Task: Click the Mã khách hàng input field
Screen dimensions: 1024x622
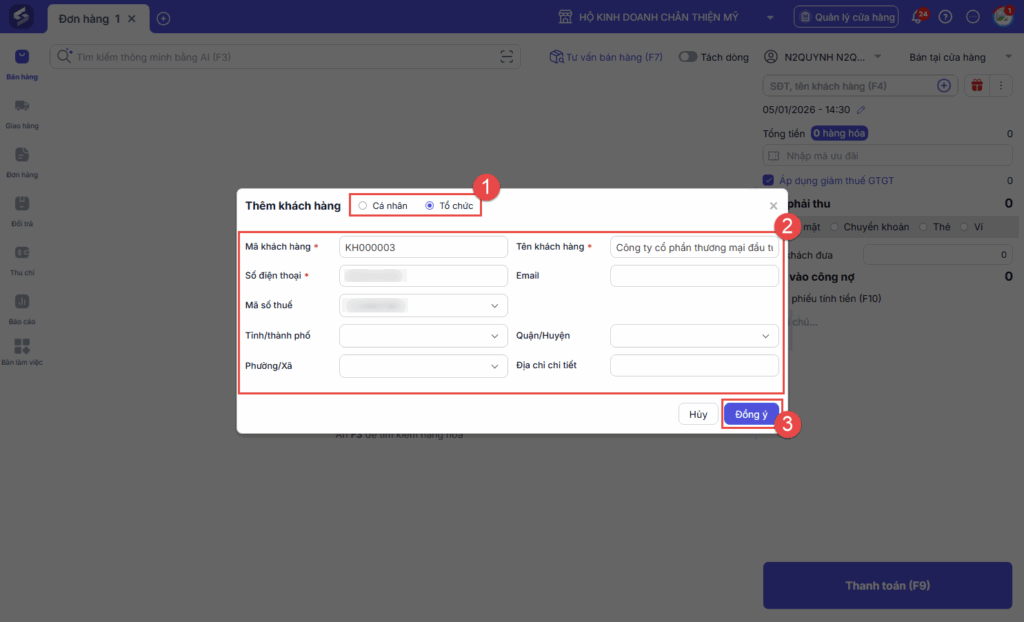Action: [x=423, y=247]
